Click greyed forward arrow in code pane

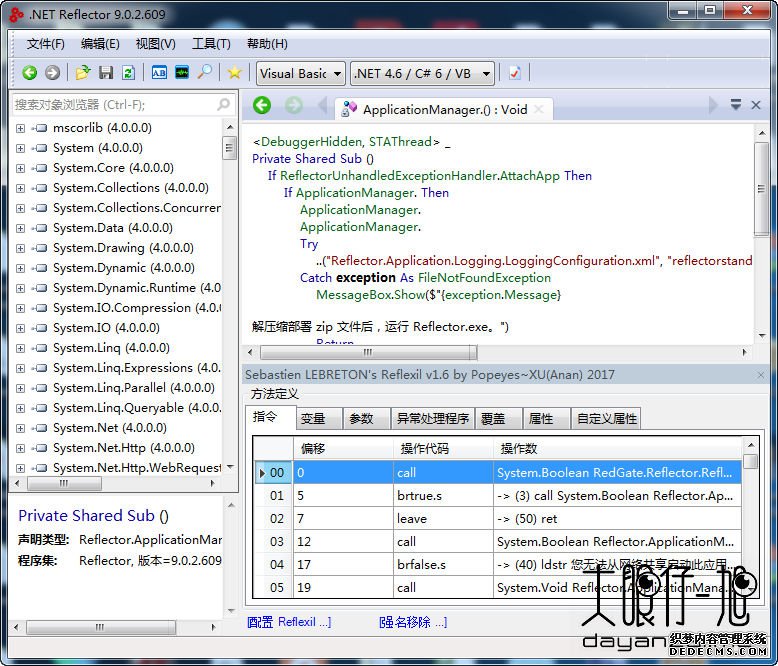pyautogui.click(x=294, y=105)
